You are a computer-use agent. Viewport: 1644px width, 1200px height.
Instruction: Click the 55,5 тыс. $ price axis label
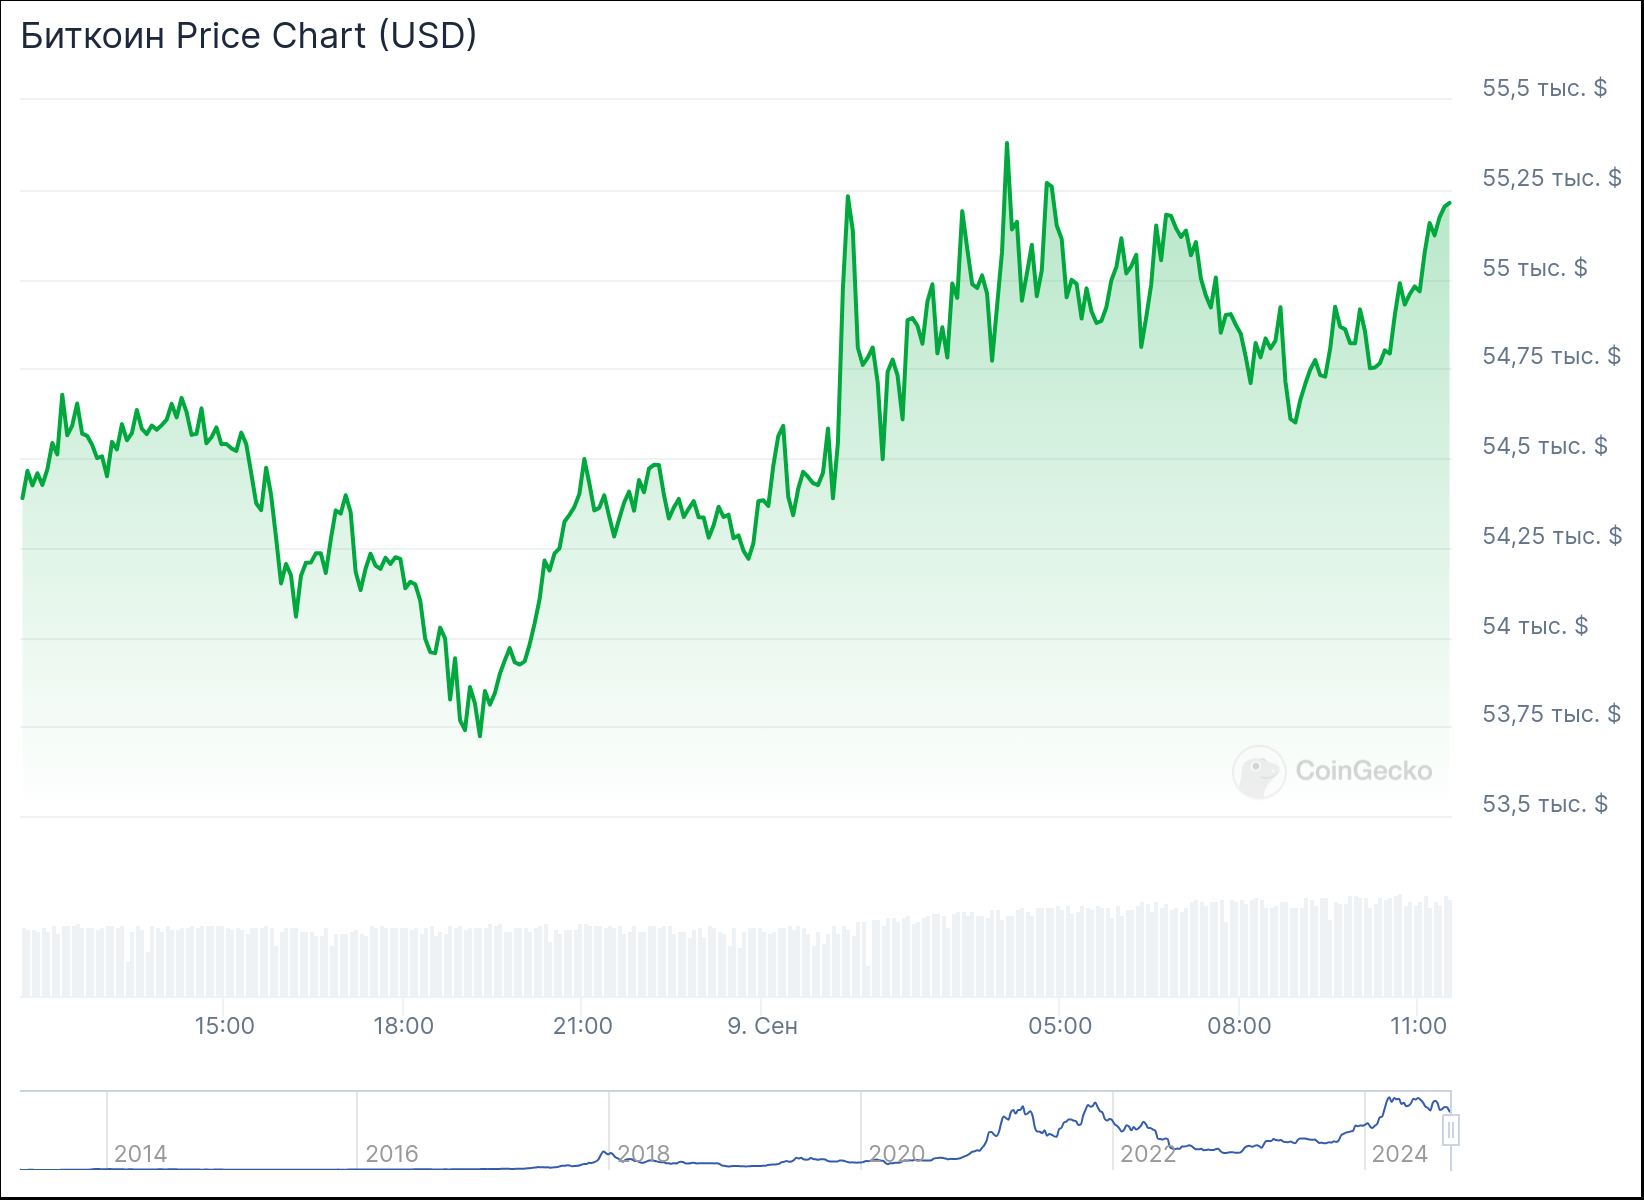(1544, 88)
